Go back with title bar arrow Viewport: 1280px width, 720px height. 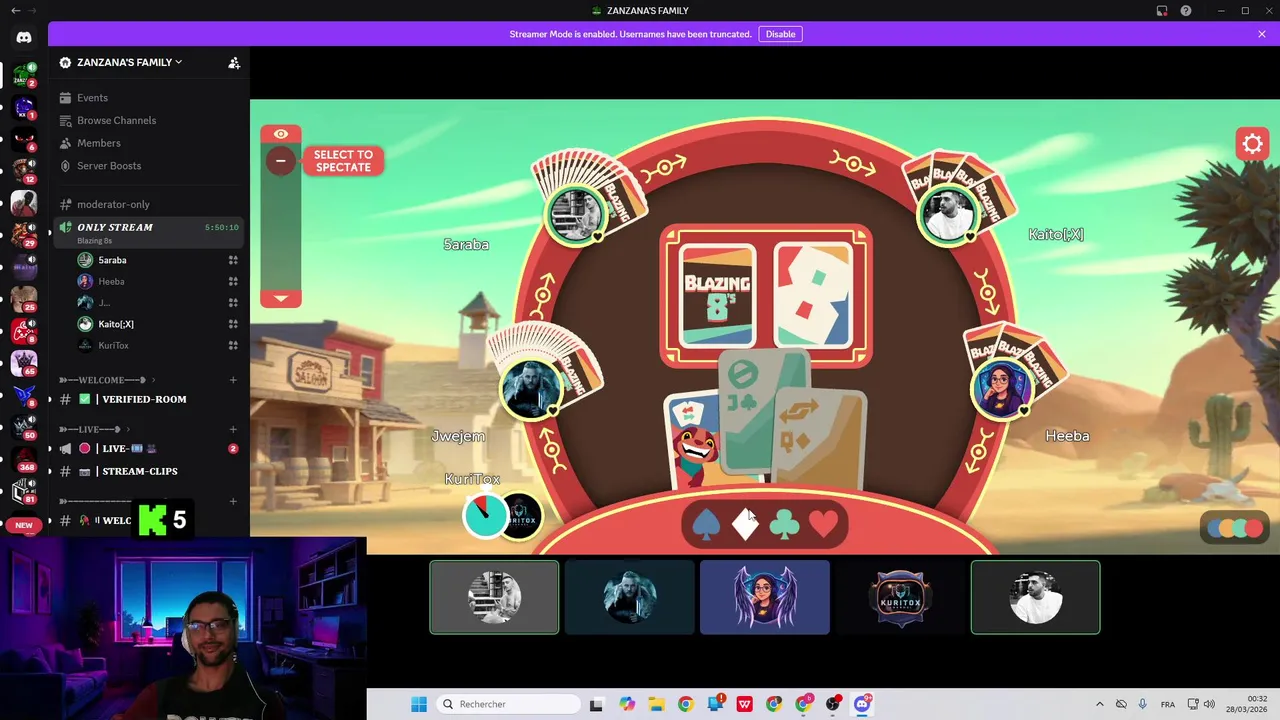pos(15,11)
